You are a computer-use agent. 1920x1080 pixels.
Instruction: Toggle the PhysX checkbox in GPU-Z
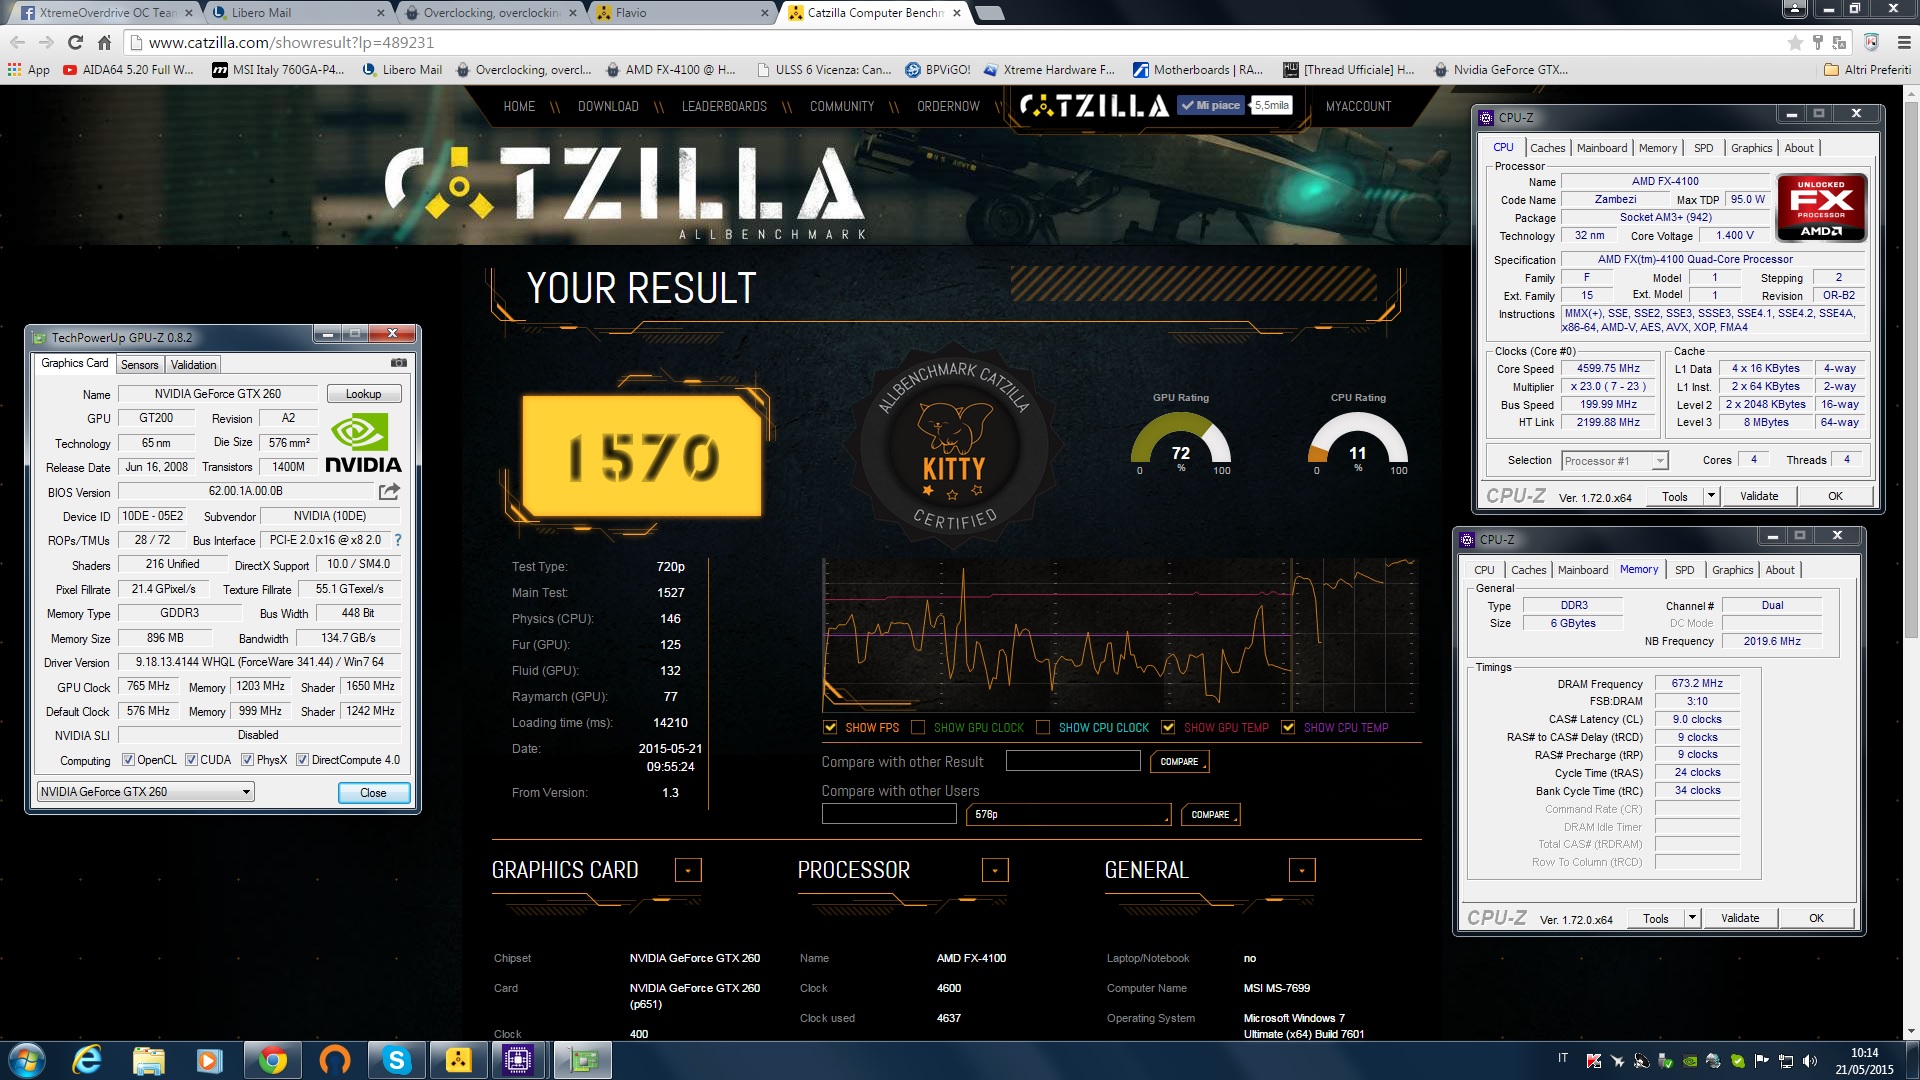(x=247, y=760)
